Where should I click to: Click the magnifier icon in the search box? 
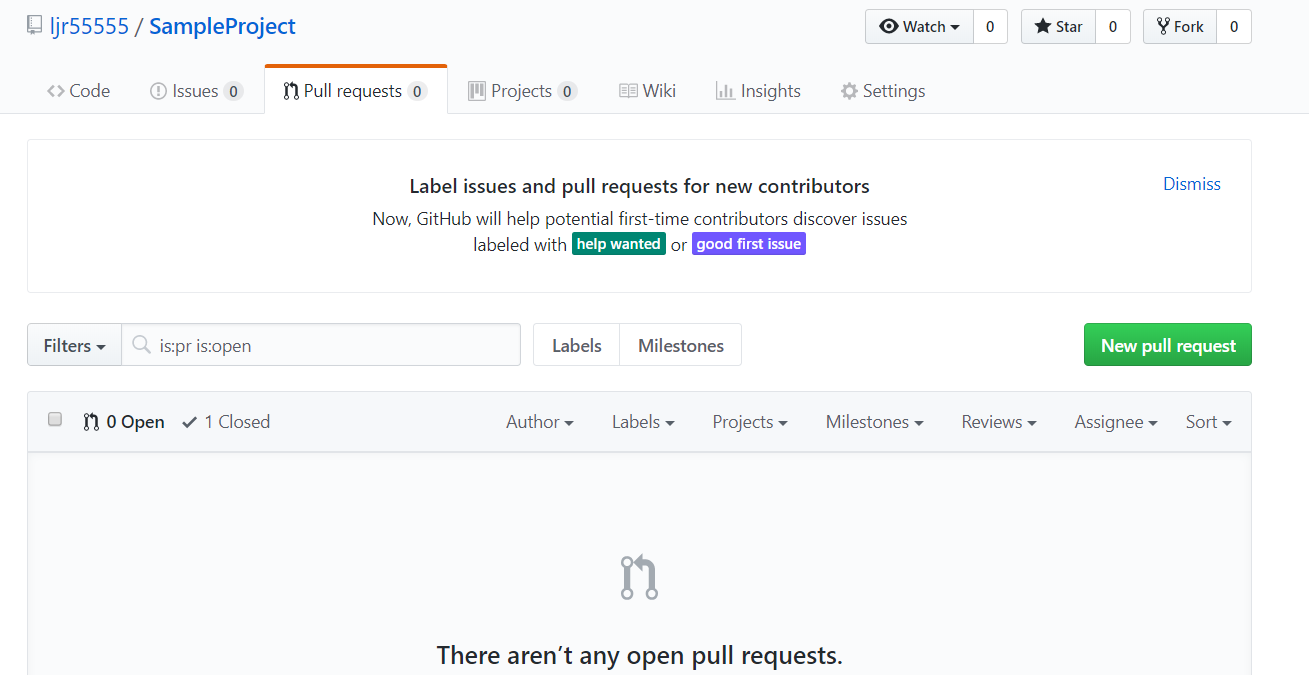tap(141, 345)
